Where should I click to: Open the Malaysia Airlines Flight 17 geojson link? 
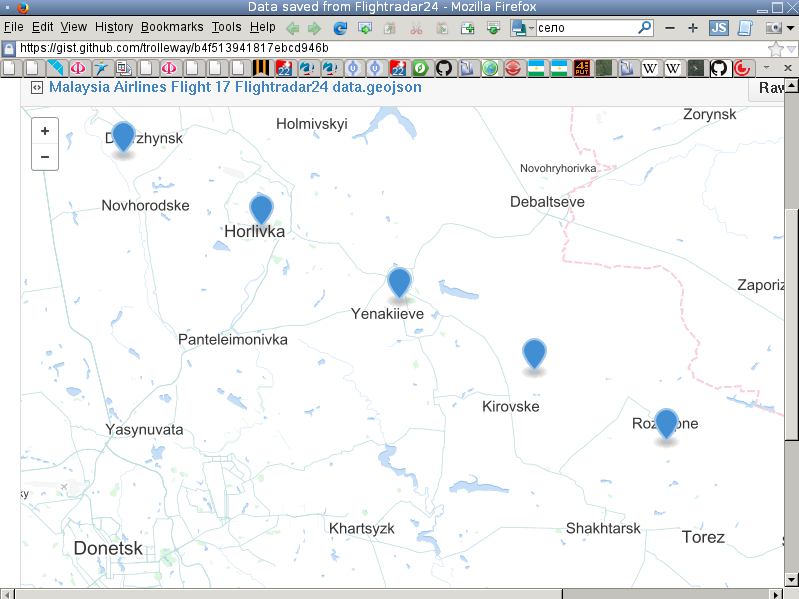point(235,87)
